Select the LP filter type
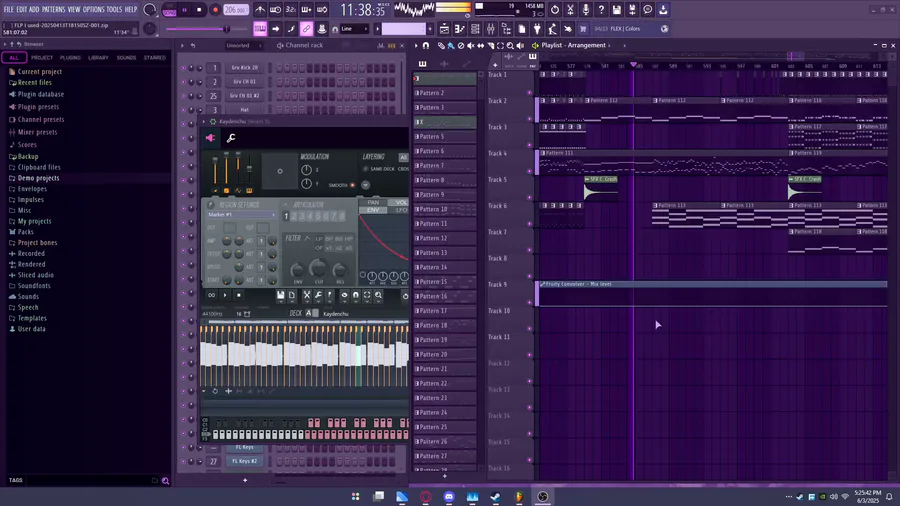This screenshot has height=506, width=900. pos(319,239)
